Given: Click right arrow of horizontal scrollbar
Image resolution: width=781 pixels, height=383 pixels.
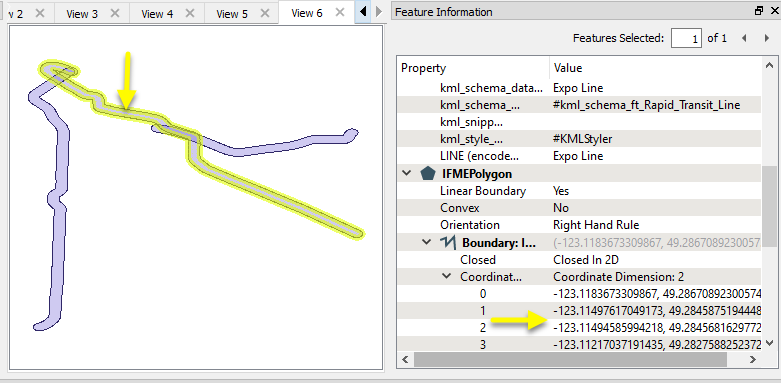Looking at the screenshot, I should (754, 359).
